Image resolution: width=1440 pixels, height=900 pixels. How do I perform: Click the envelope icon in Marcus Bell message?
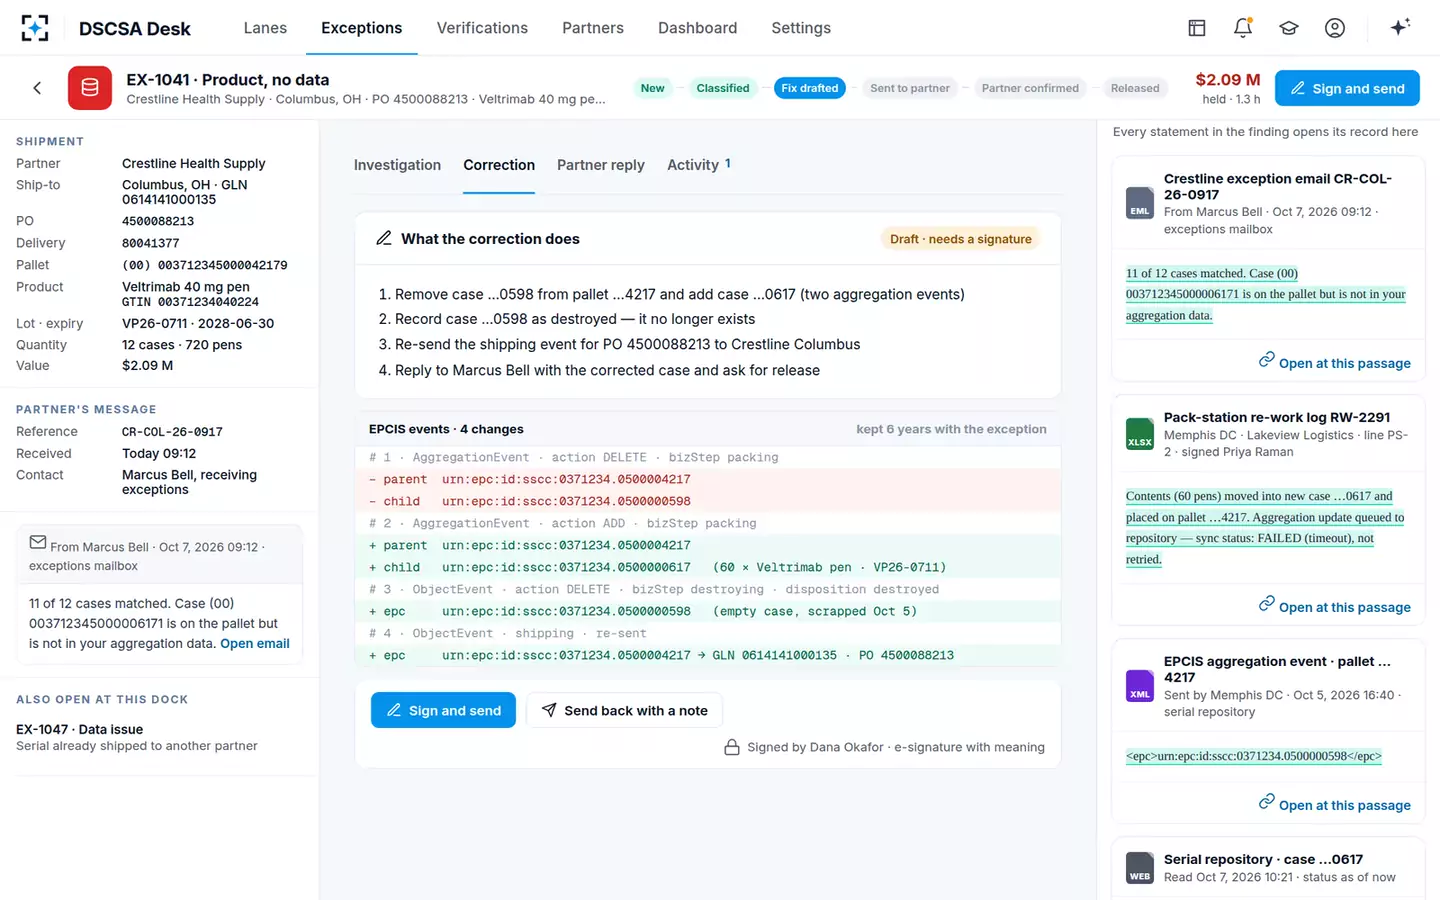(38, 542)
